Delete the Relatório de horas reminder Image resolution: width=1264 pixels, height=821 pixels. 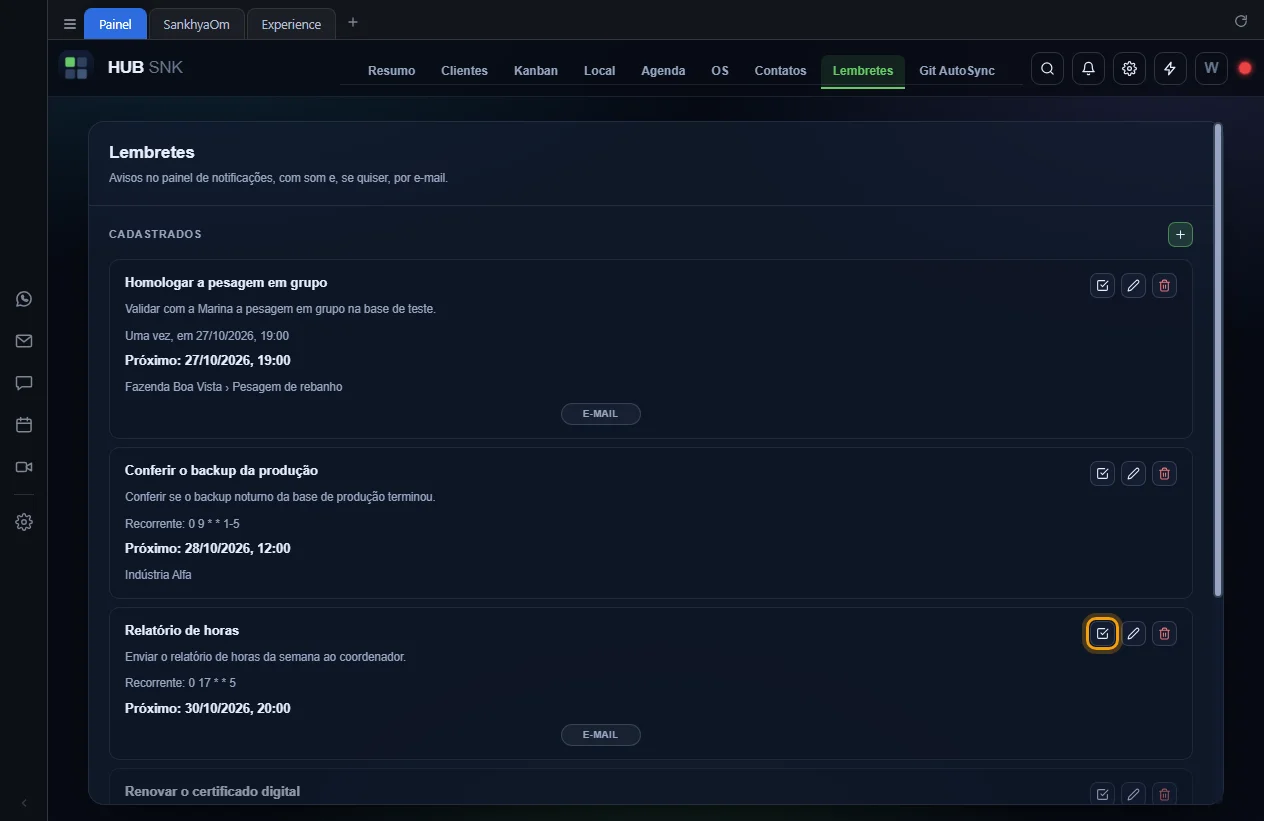(x=1164, y=634)
